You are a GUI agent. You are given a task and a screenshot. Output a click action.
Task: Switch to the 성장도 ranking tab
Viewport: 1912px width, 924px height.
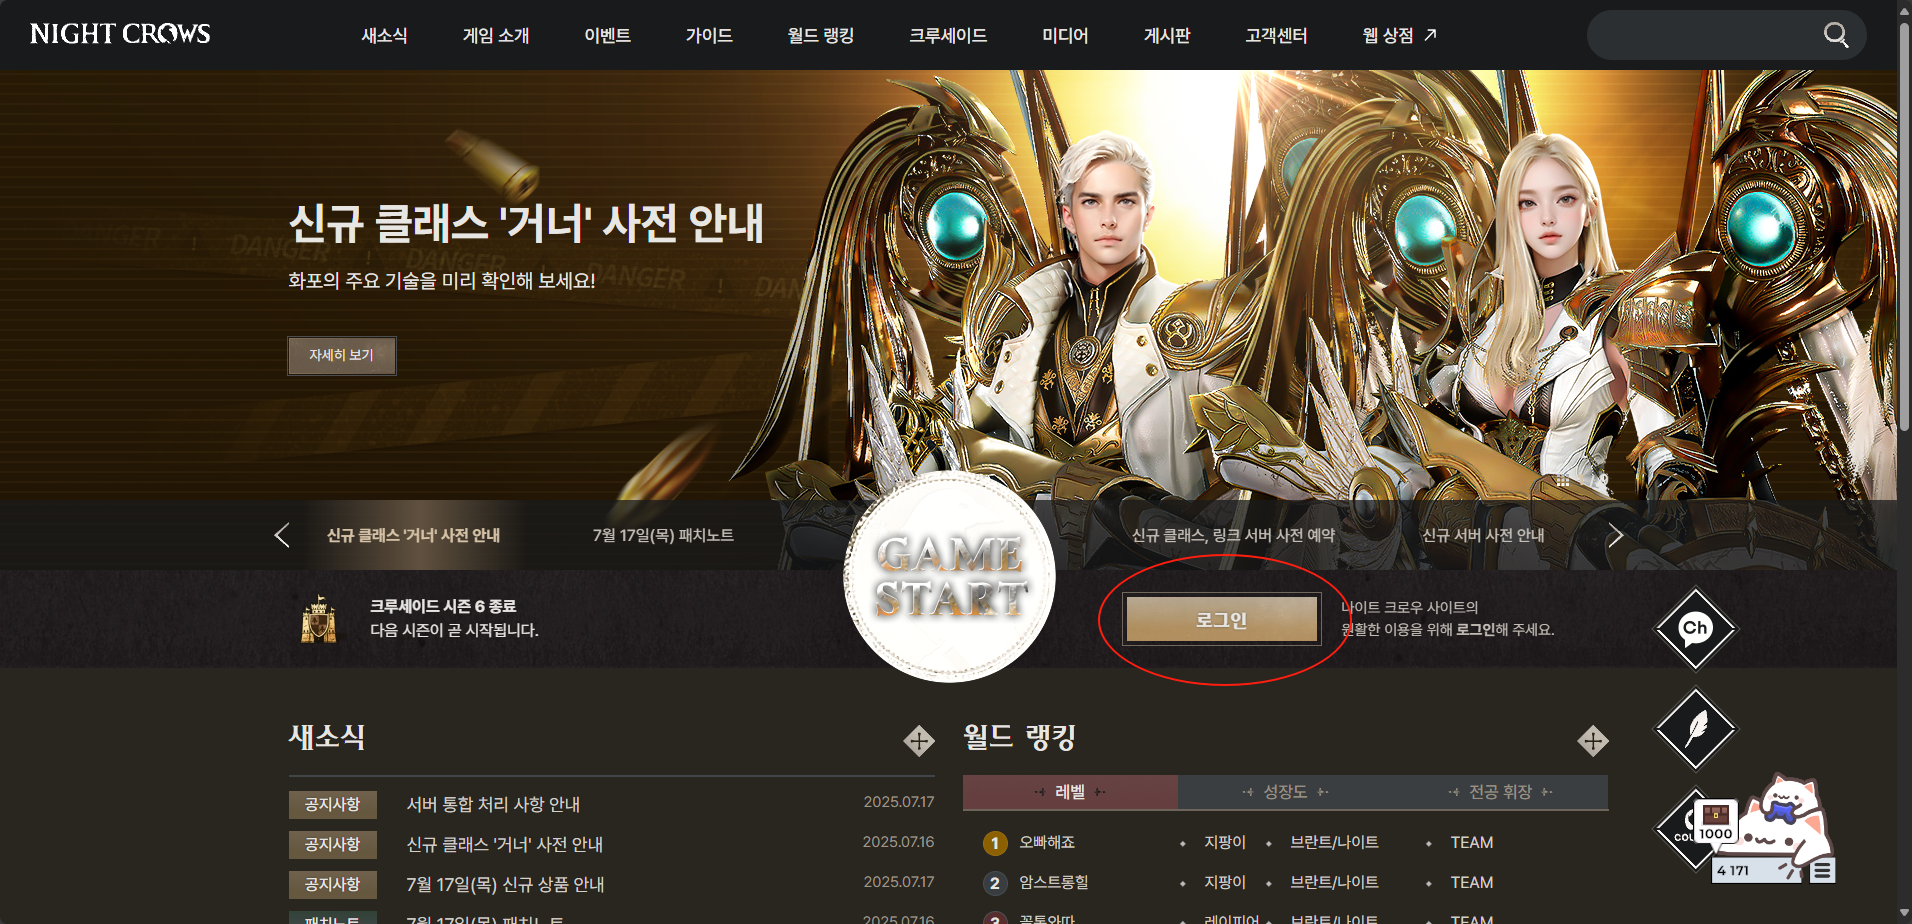coord(1285,792)
